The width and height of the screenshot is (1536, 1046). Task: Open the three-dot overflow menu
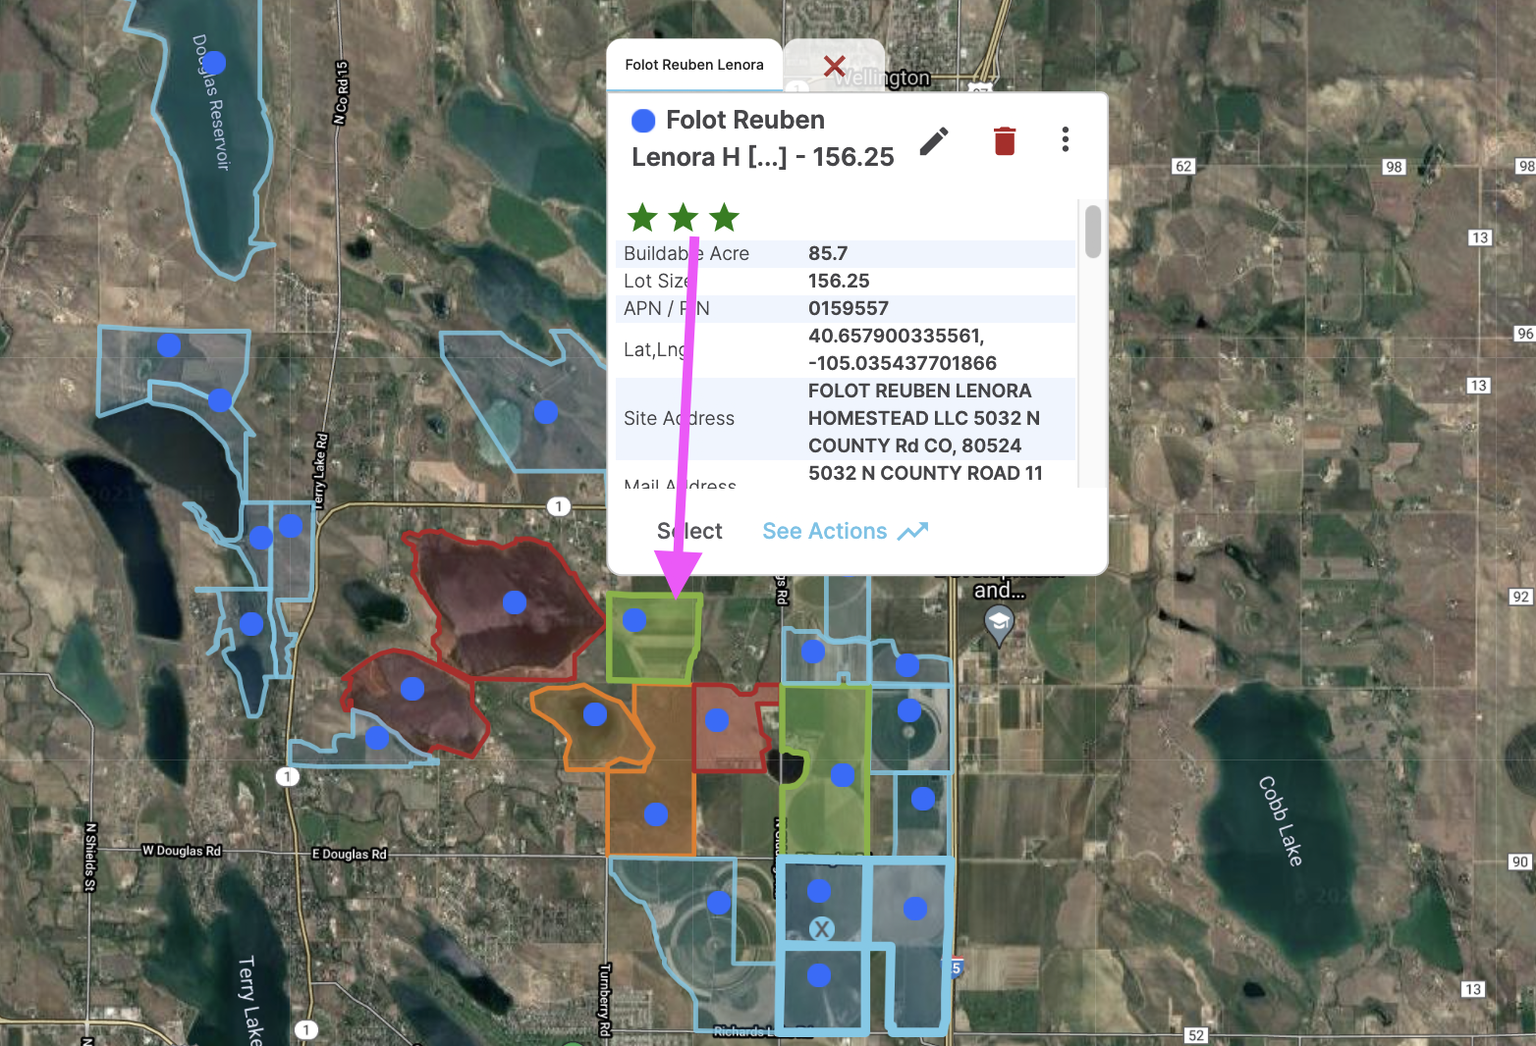(x=1065, y=141)
